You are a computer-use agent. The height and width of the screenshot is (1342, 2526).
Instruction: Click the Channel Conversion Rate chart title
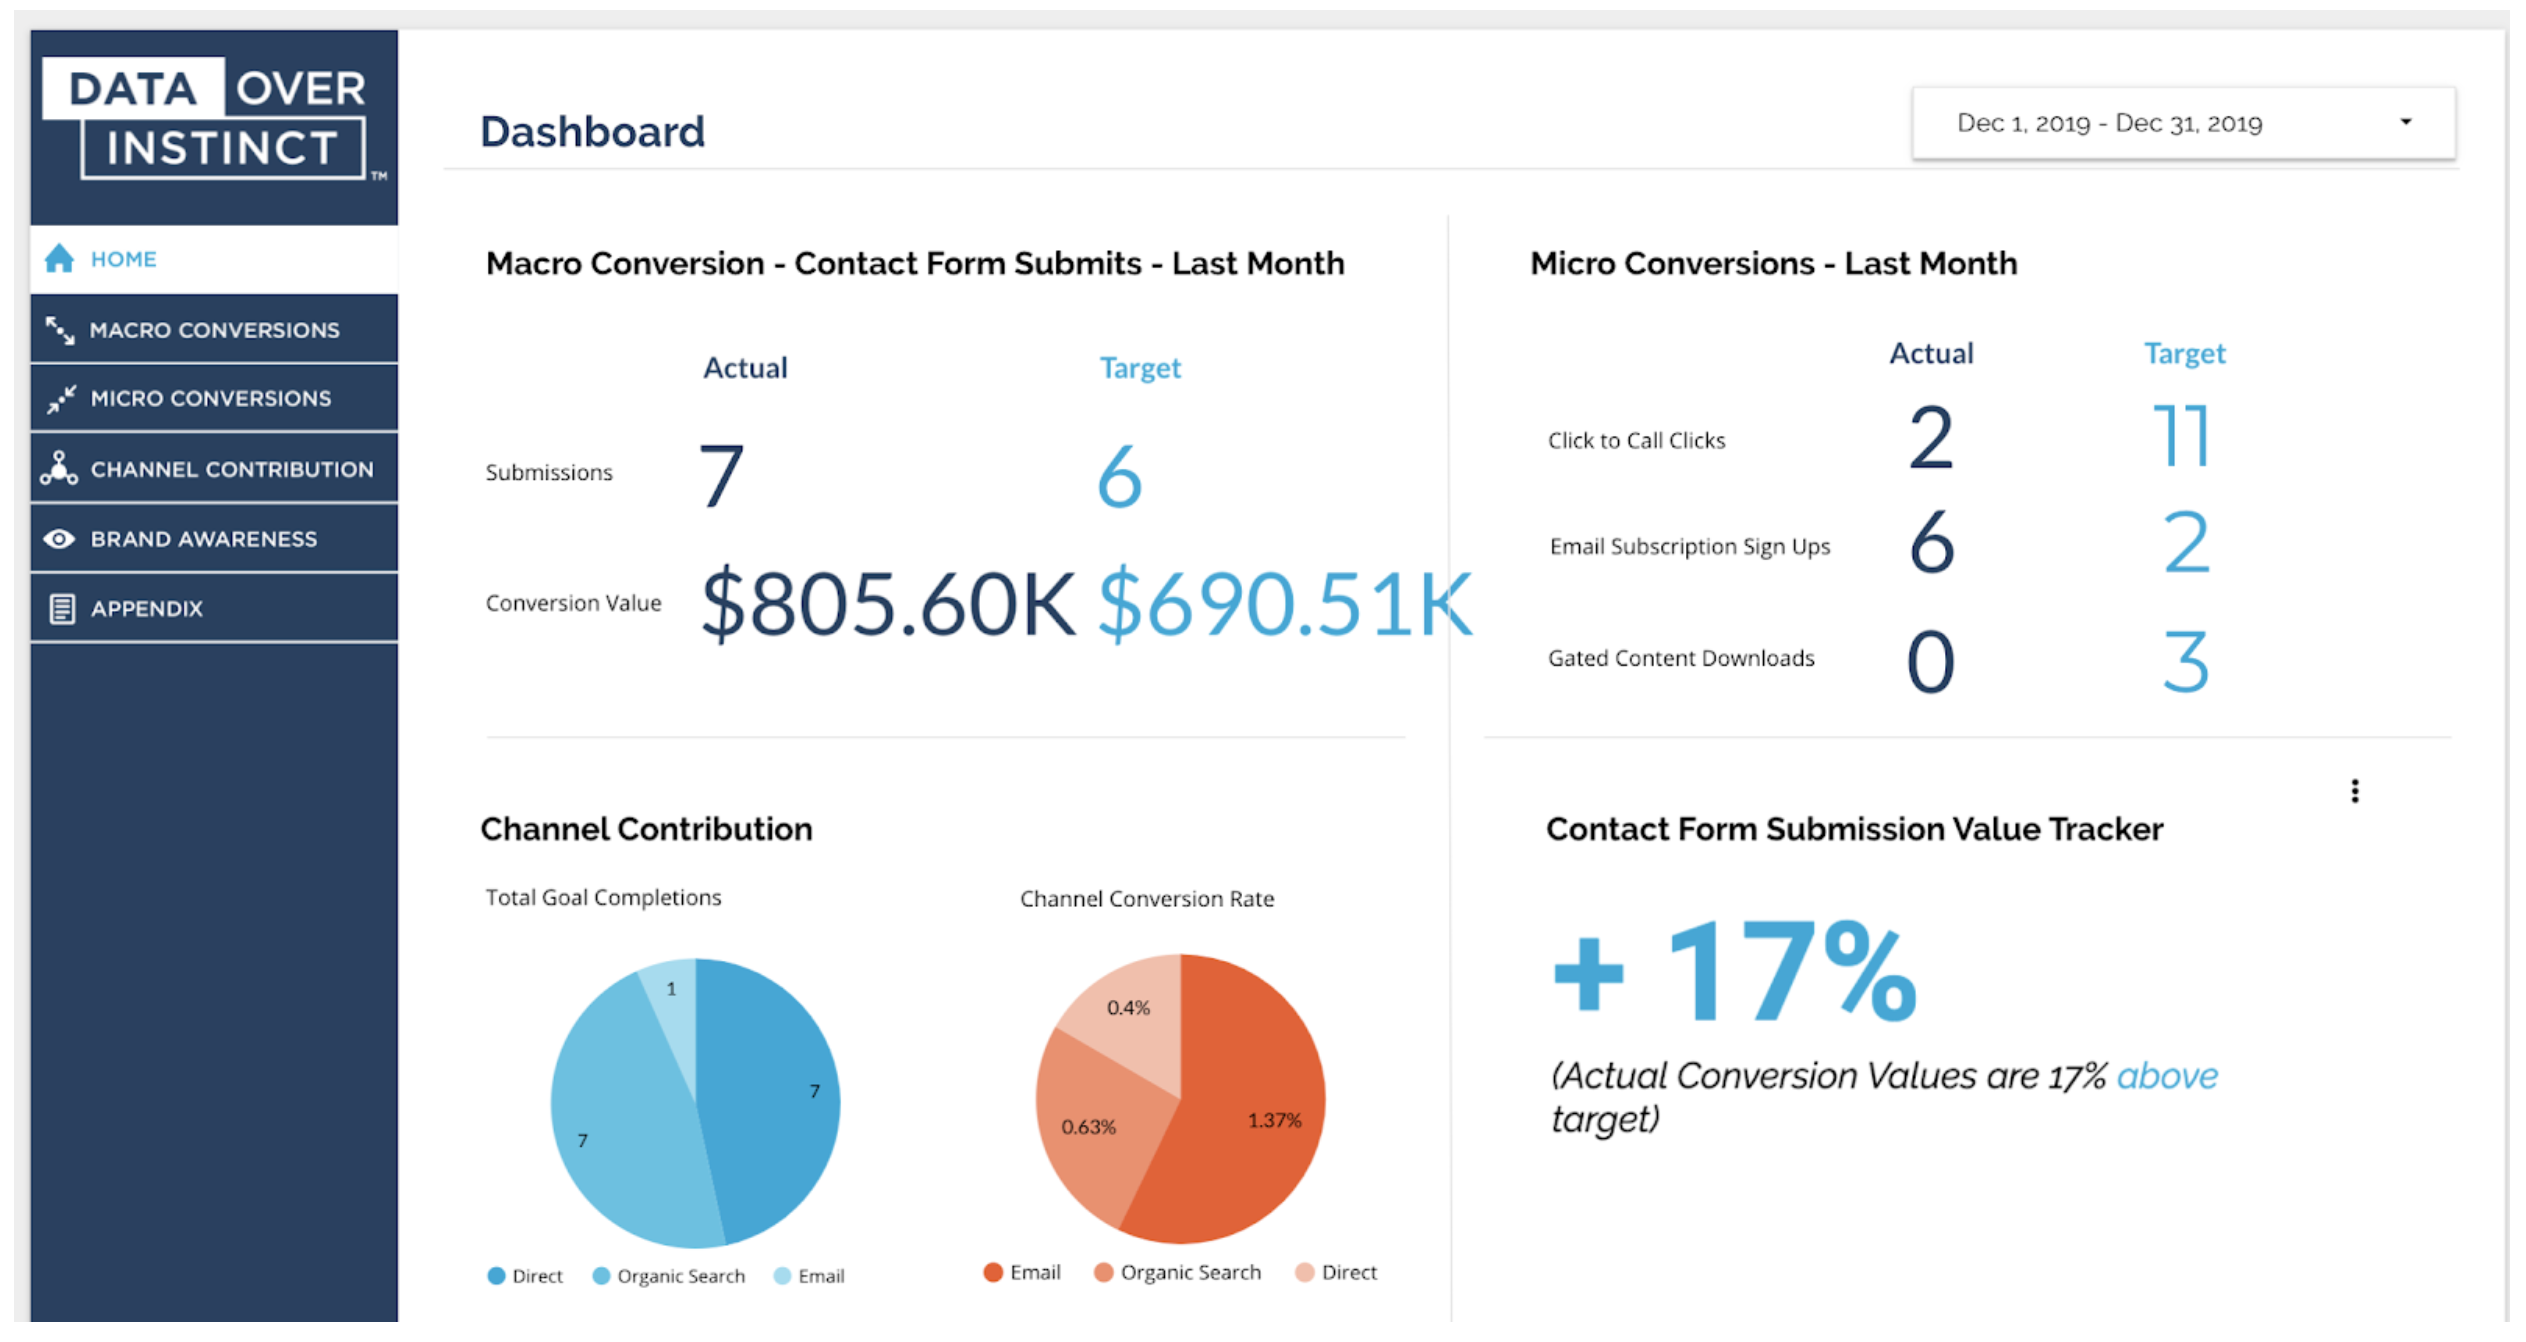pos(1147,898)
